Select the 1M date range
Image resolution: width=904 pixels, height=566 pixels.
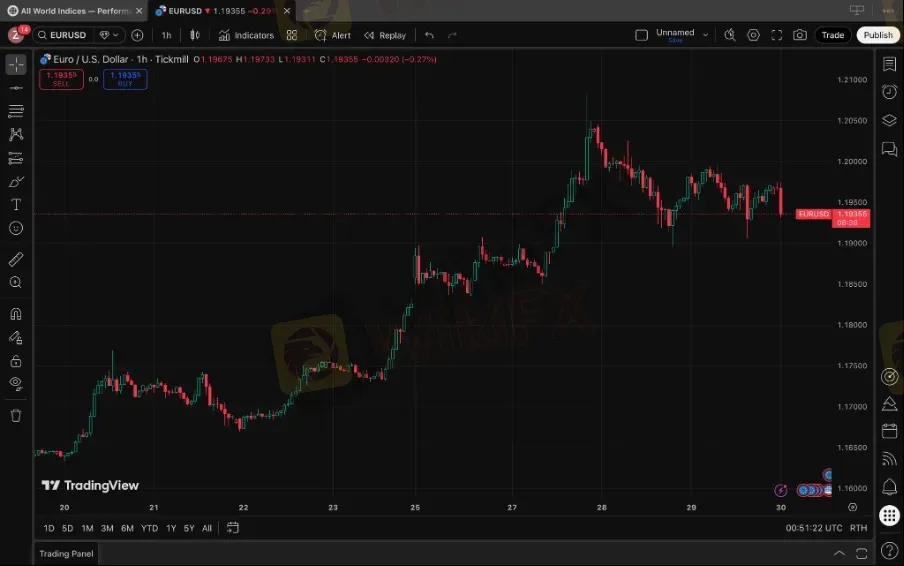[x=87, y=528]
